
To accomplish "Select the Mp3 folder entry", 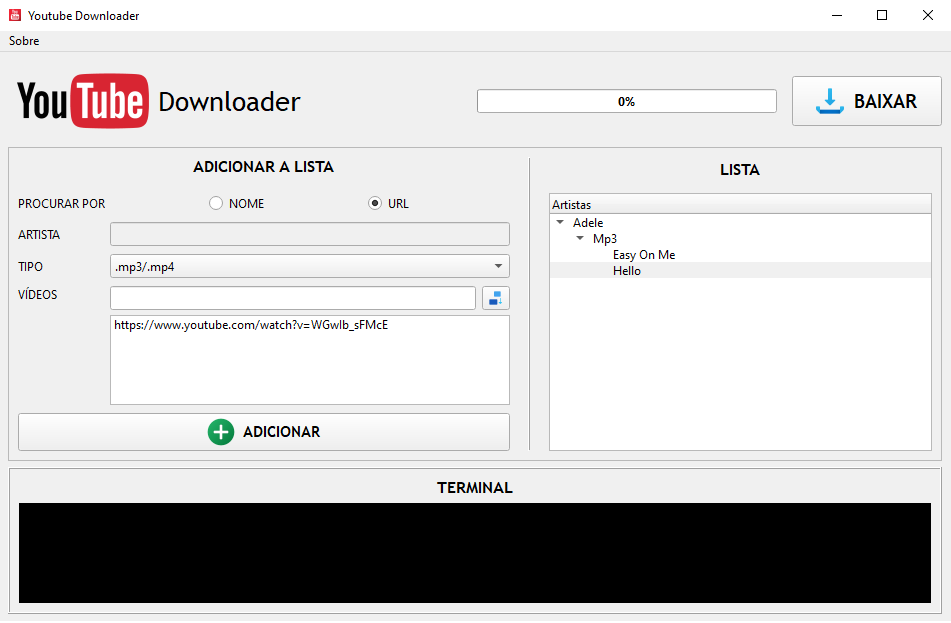I will 605,238.
